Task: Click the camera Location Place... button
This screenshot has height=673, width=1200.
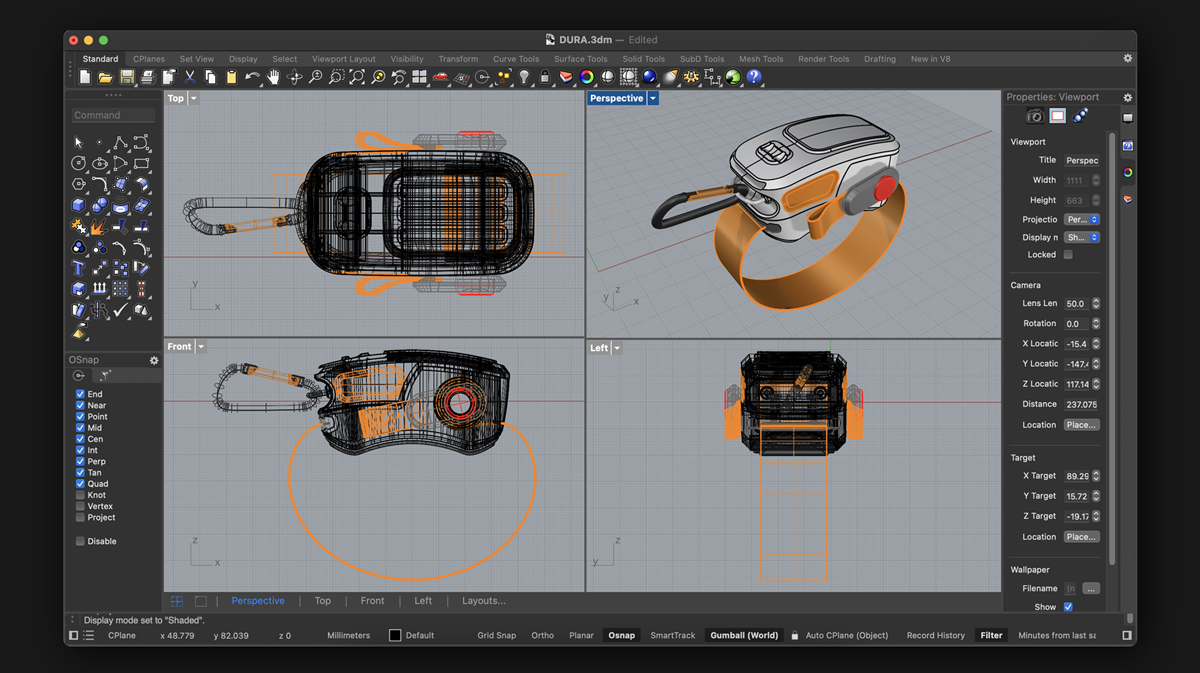Action: pos(1081,424)
